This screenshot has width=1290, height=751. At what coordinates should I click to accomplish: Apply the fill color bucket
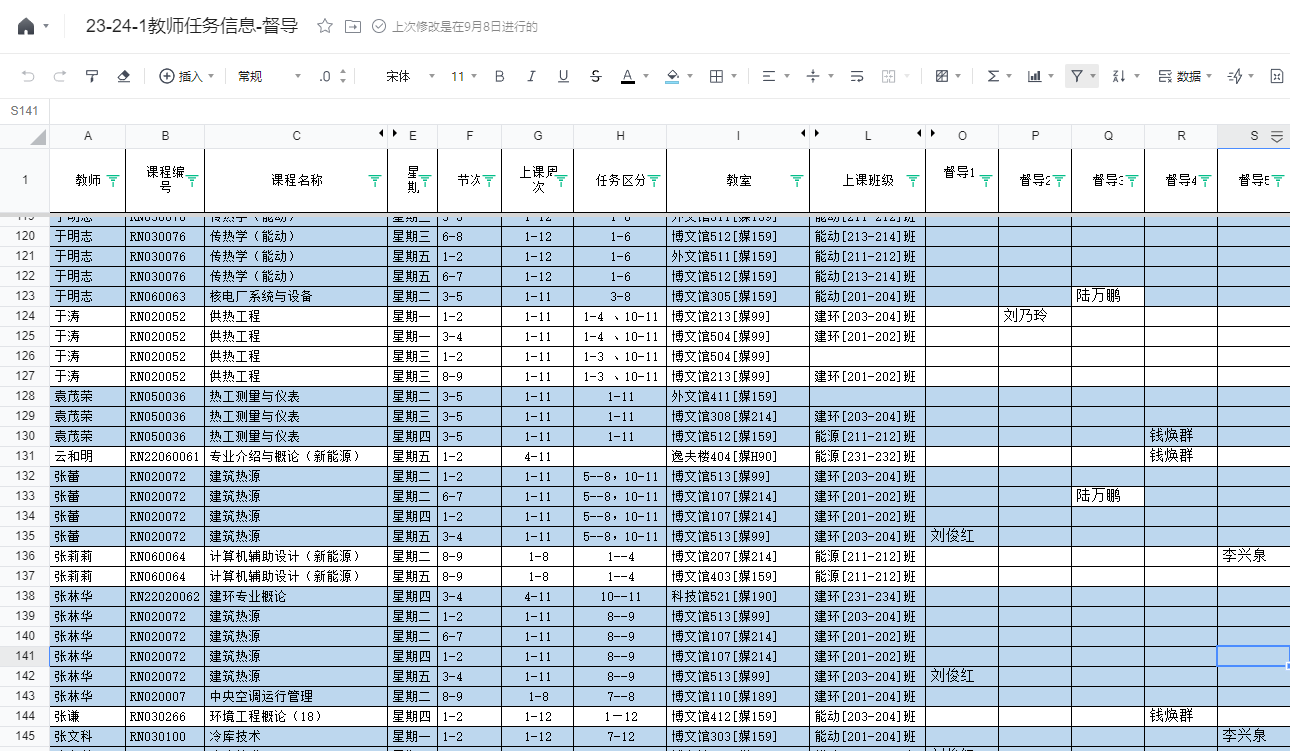[x=673, y=76]
